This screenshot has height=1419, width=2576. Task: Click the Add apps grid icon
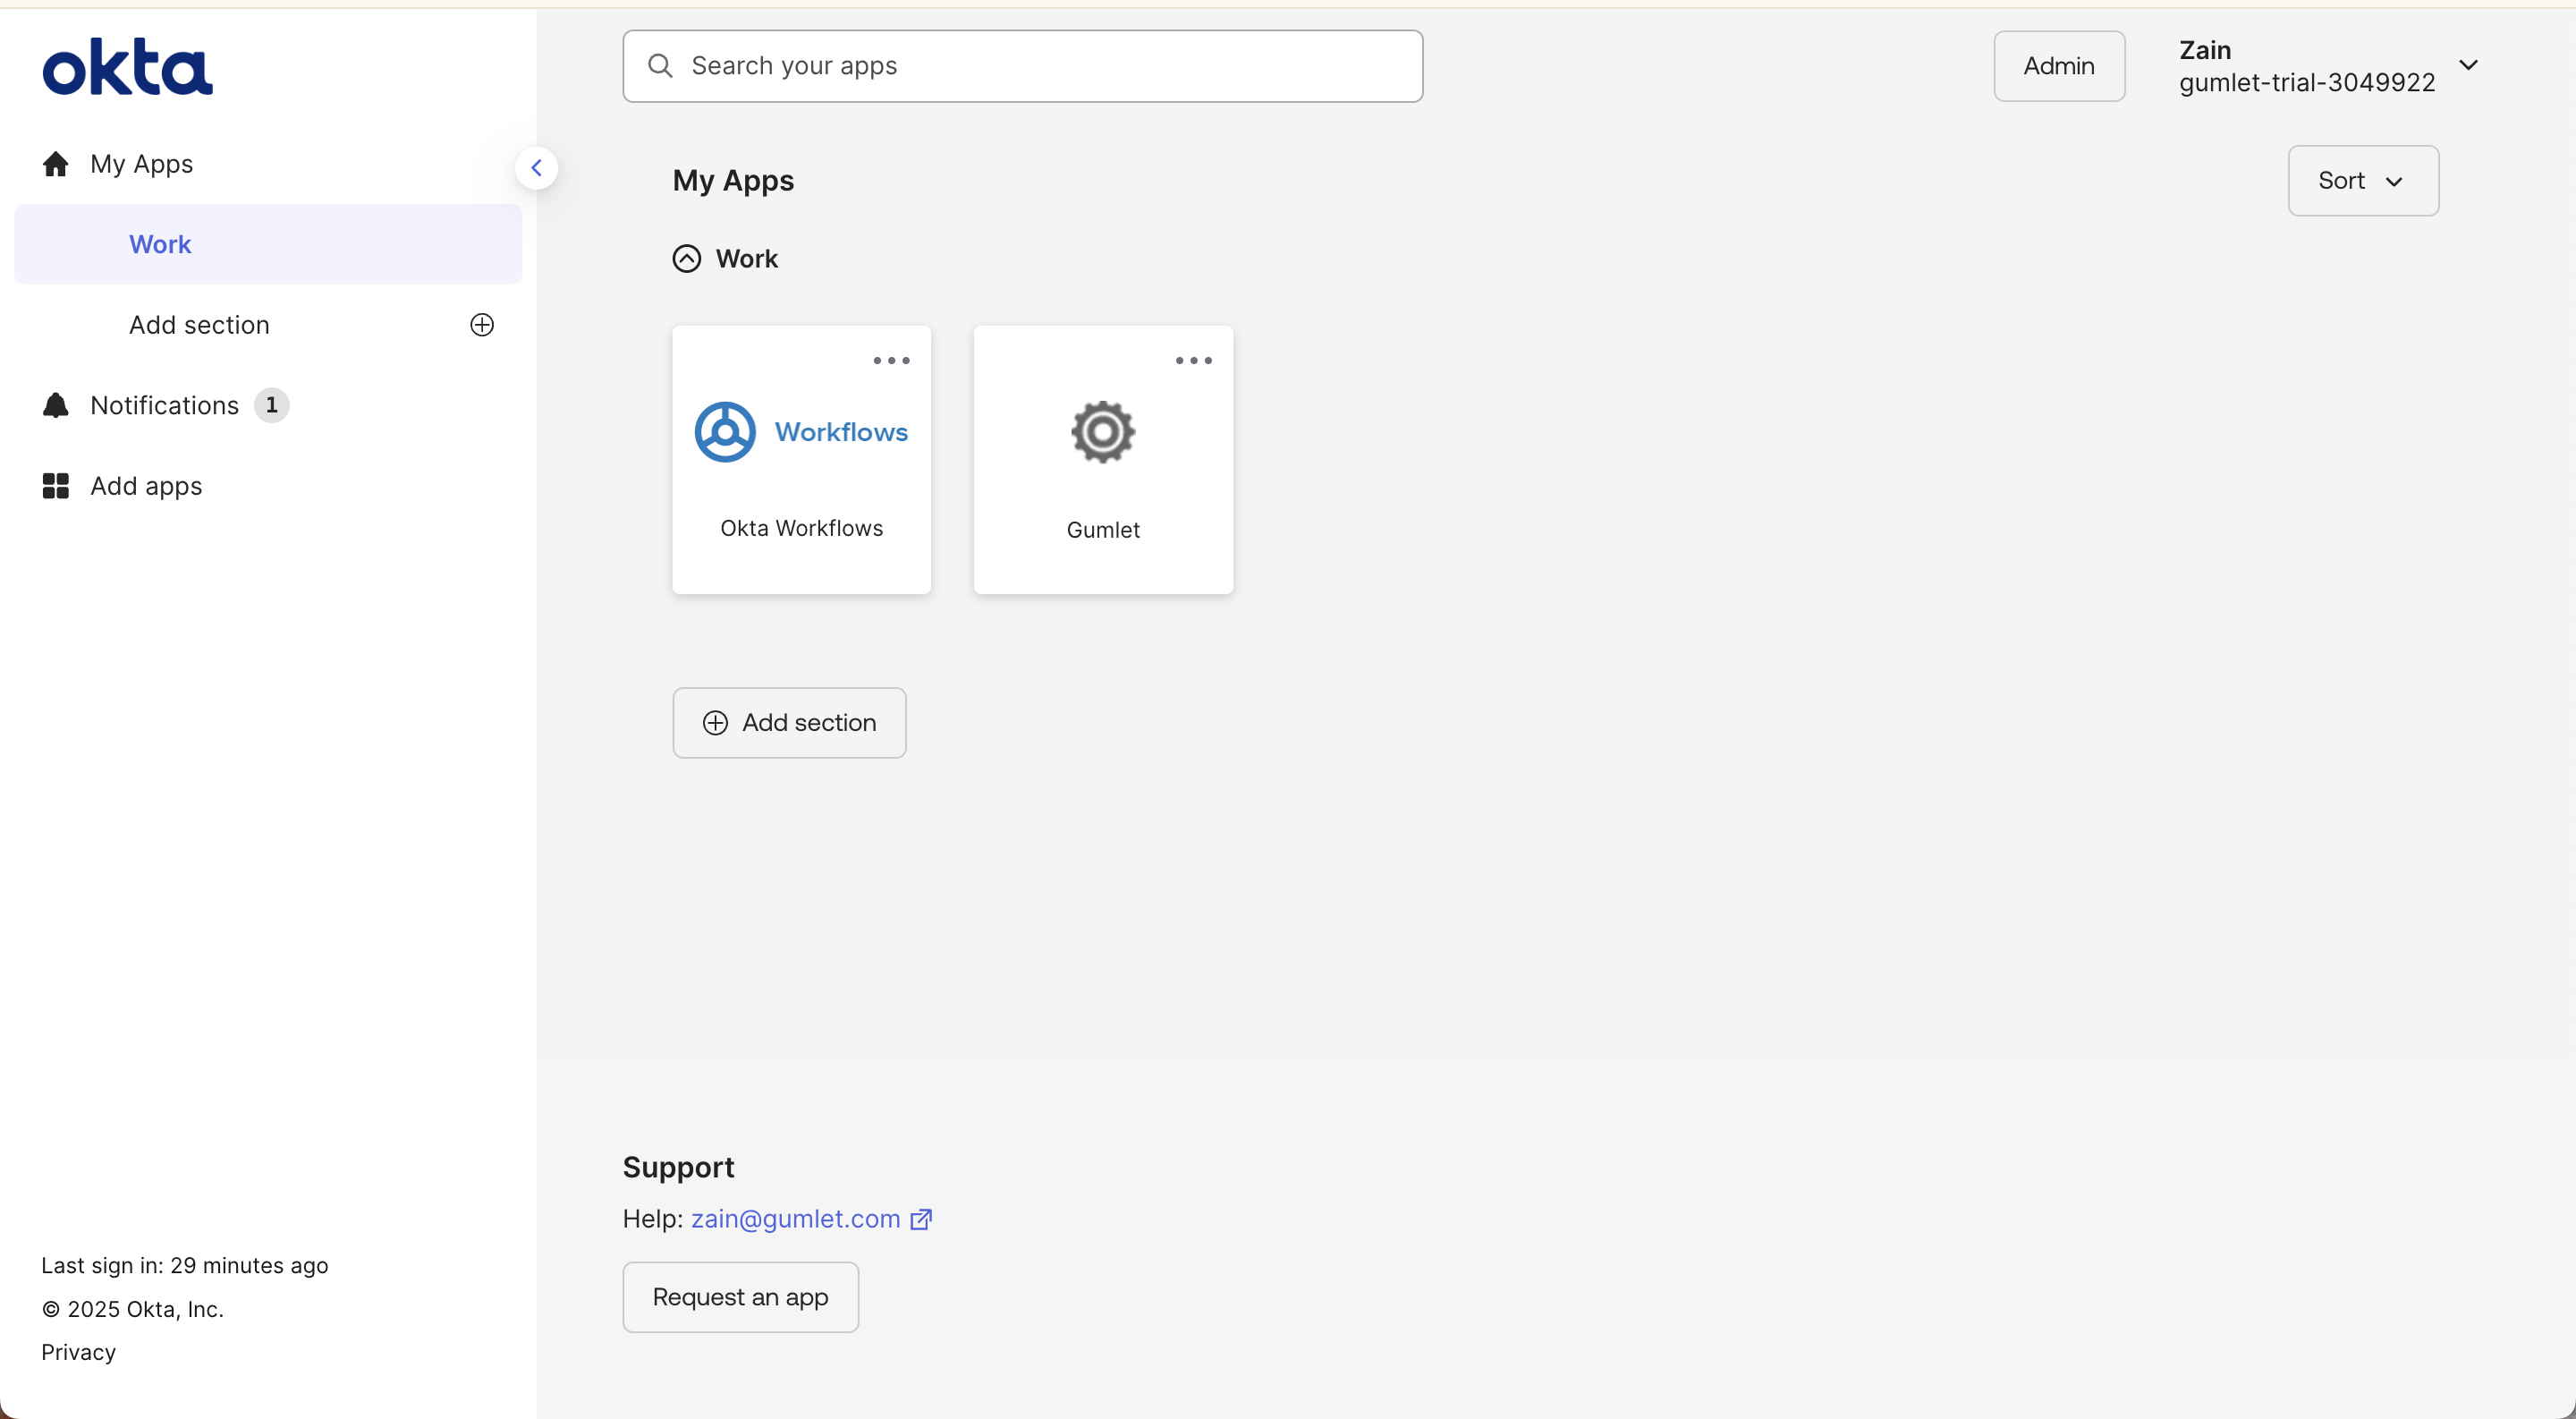56,486
